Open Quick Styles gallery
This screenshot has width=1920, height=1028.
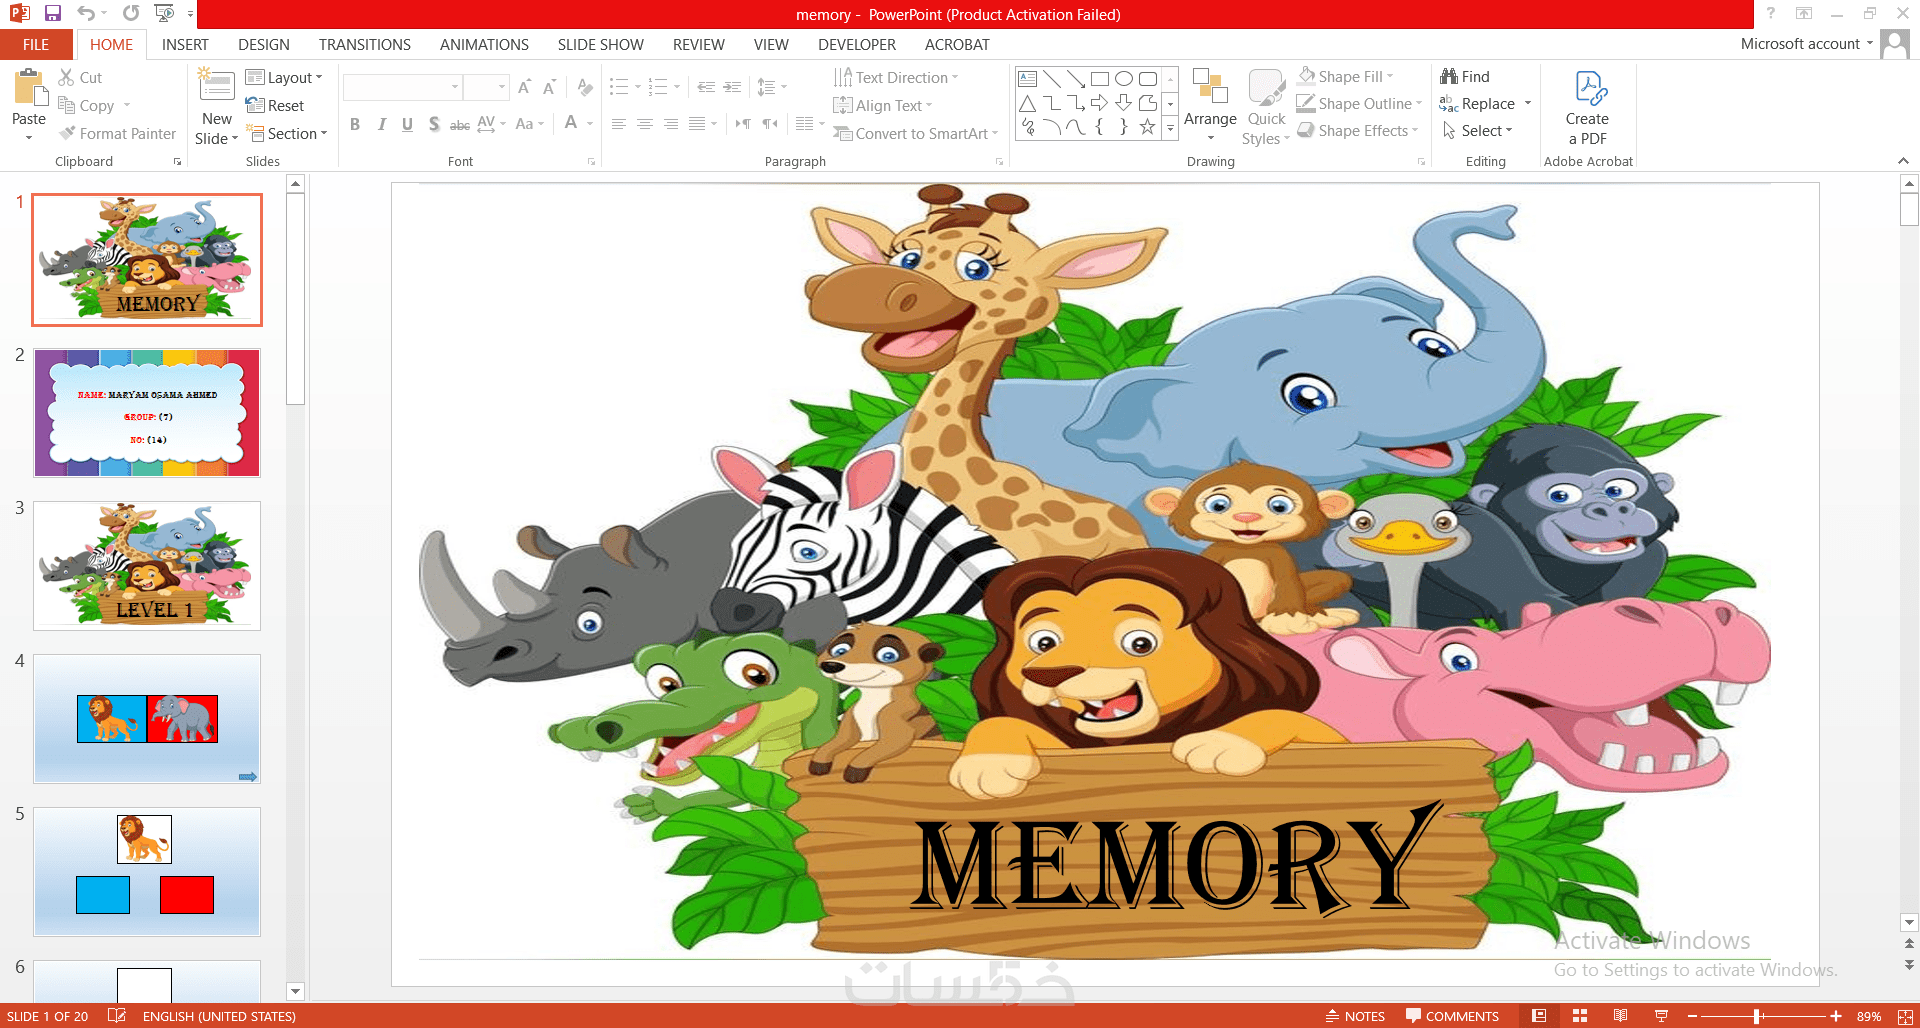(x=1266, y=108)
